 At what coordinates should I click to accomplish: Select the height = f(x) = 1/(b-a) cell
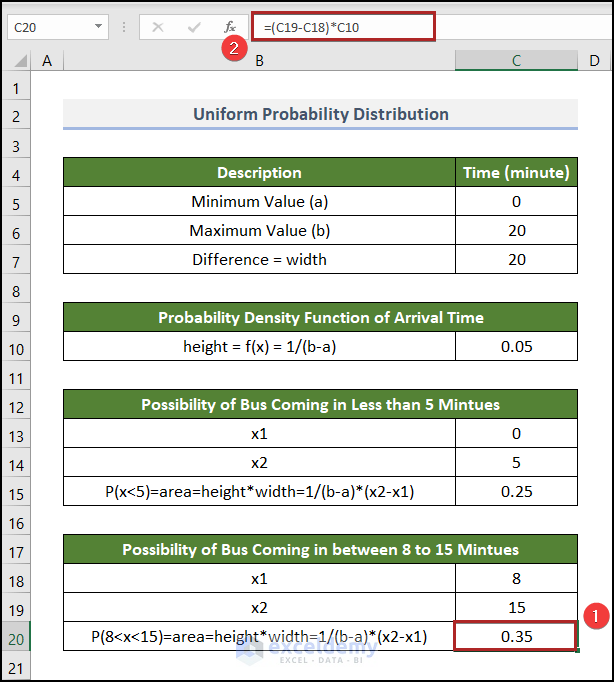(259, 347)
